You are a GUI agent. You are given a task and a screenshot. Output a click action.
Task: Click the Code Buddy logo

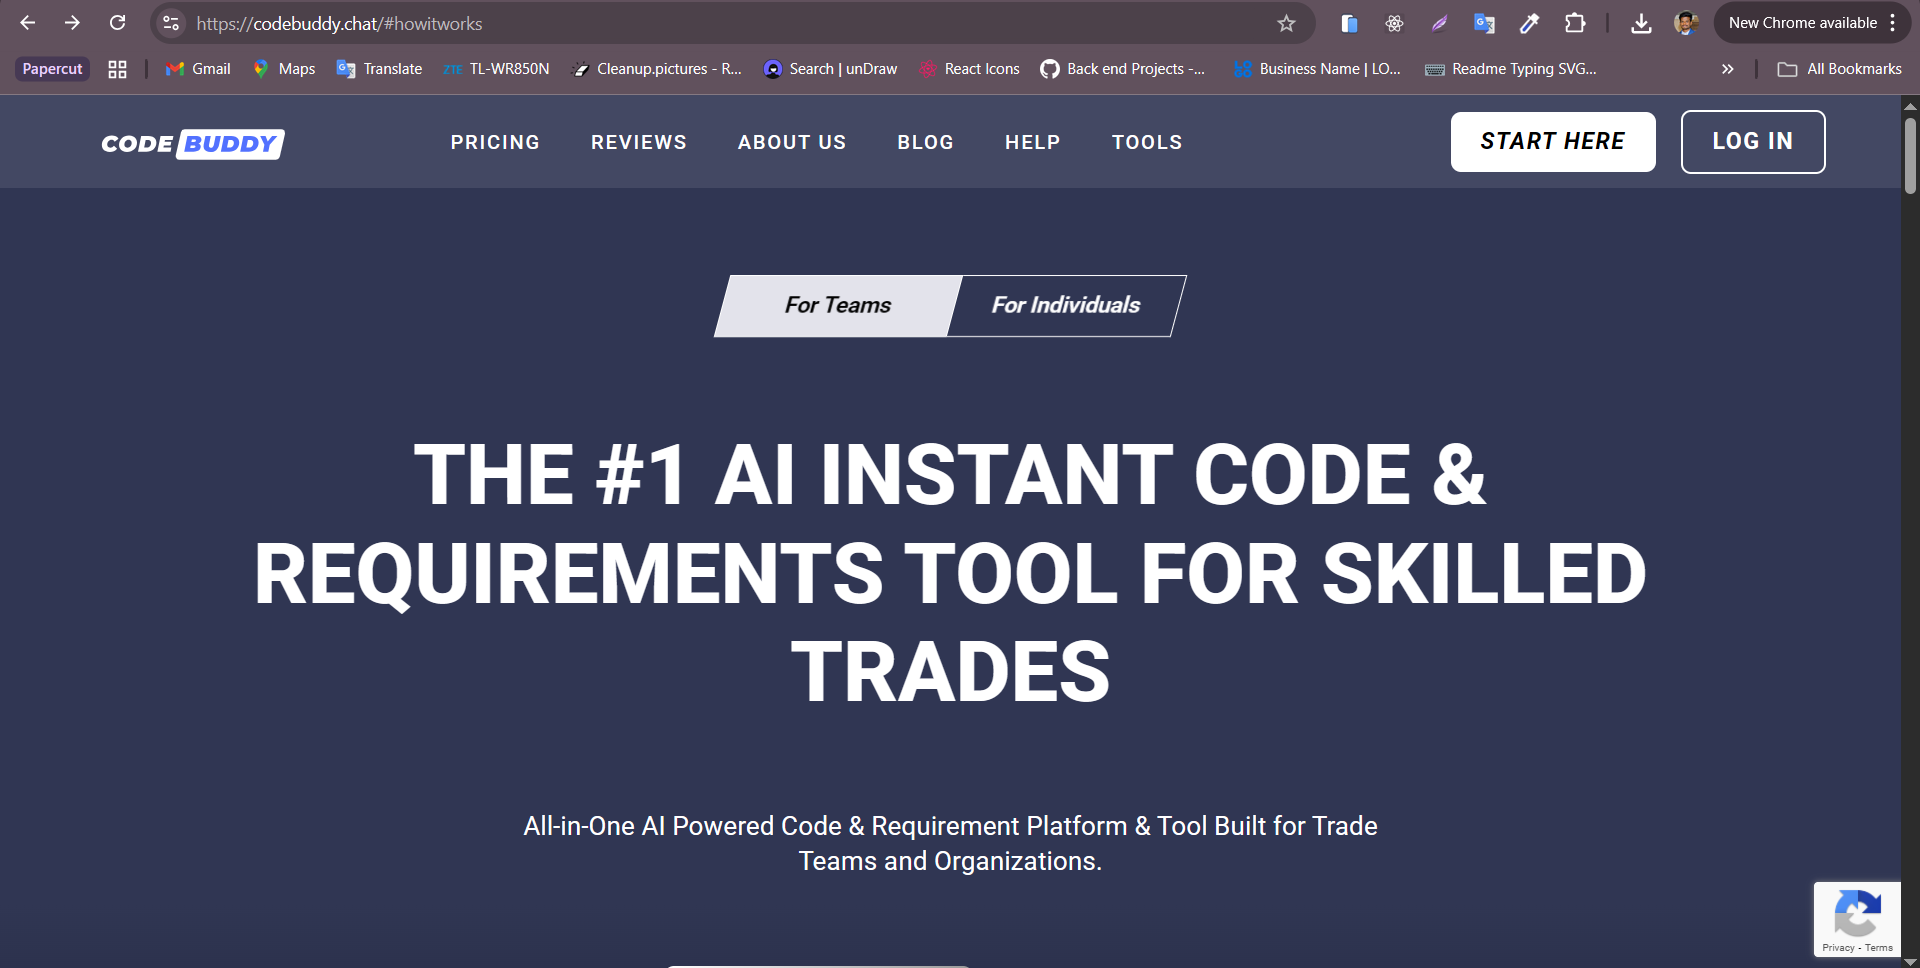point(192,143)
